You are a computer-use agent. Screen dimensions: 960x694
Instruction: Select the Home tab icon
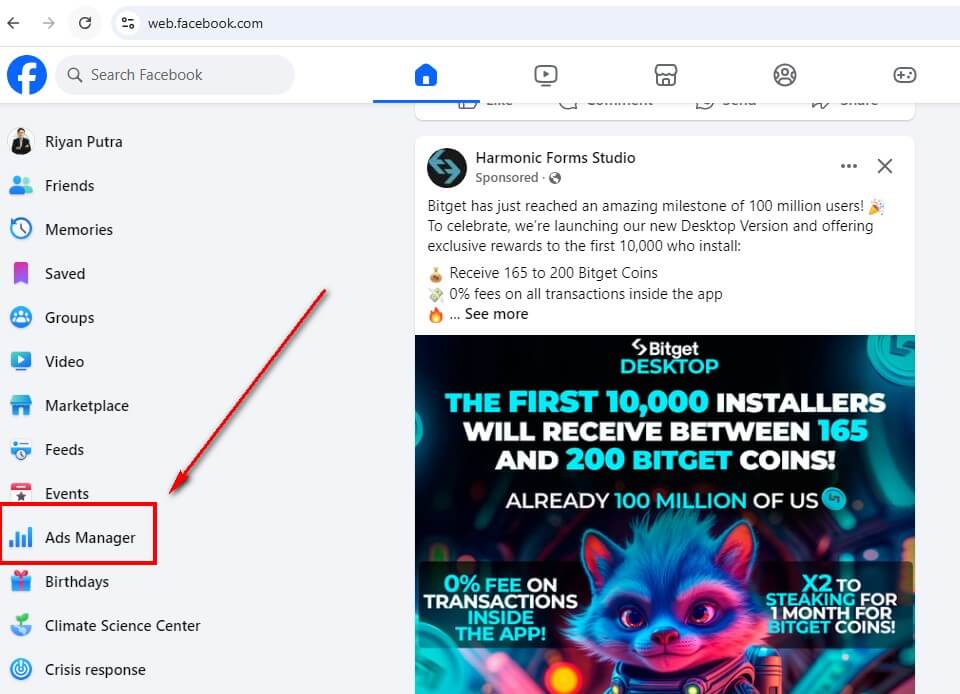pos(426,75)
